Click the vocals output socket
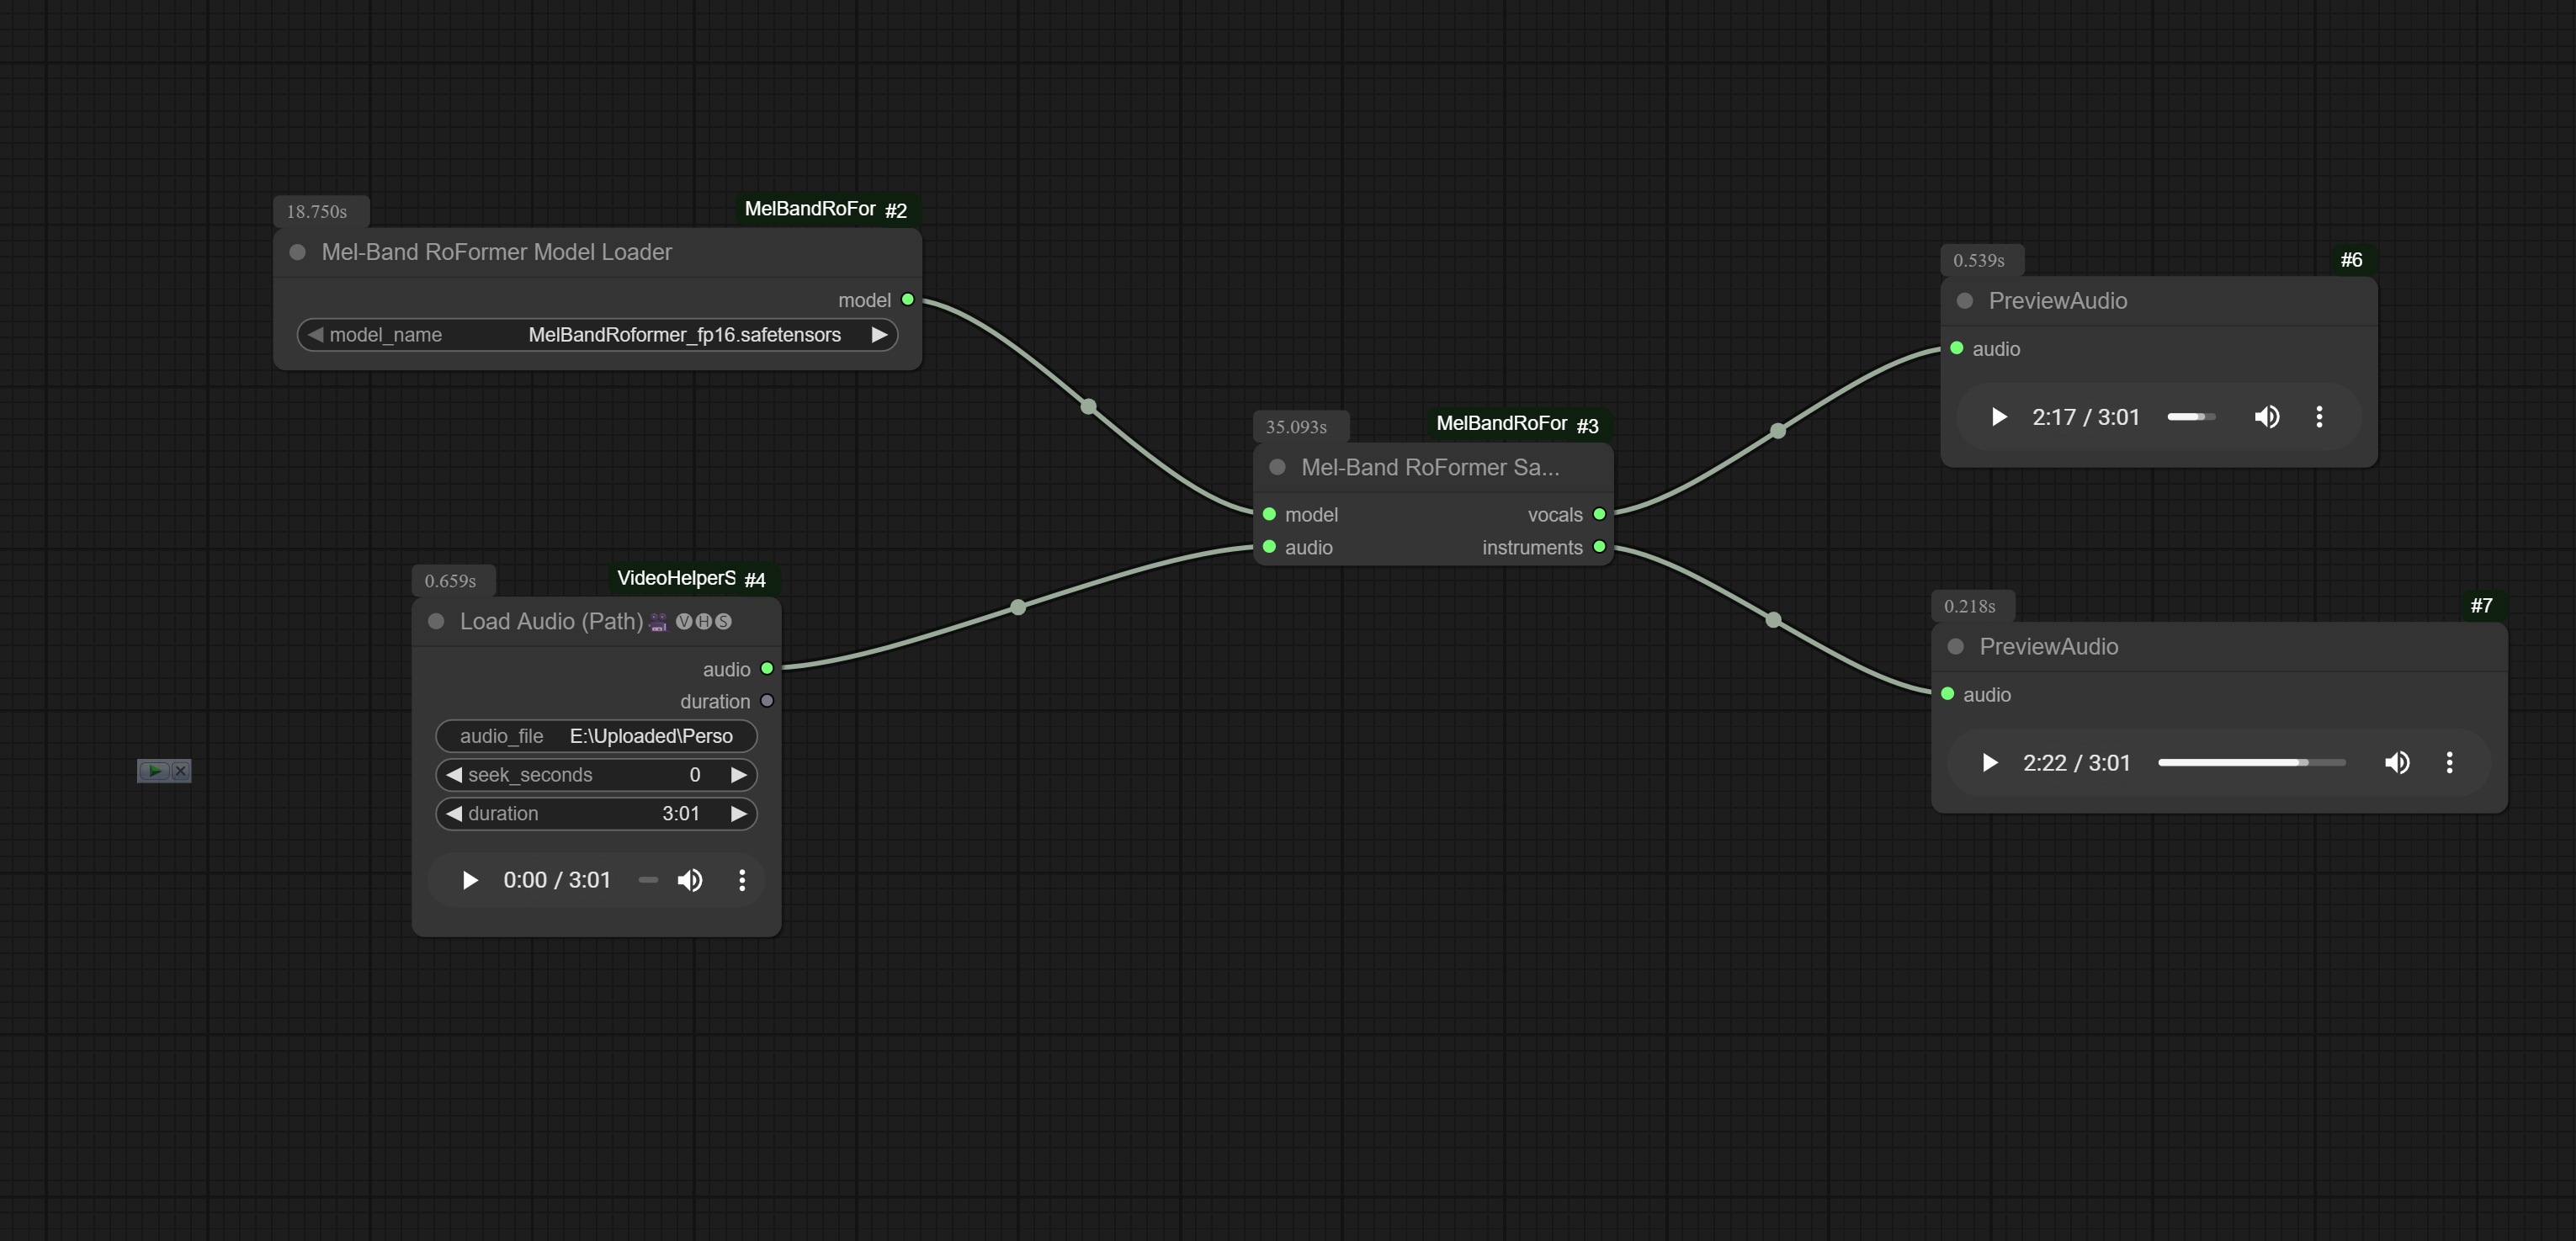Image resolution: width=2576 pixels, height=1241 pixels. [1599, 514]
